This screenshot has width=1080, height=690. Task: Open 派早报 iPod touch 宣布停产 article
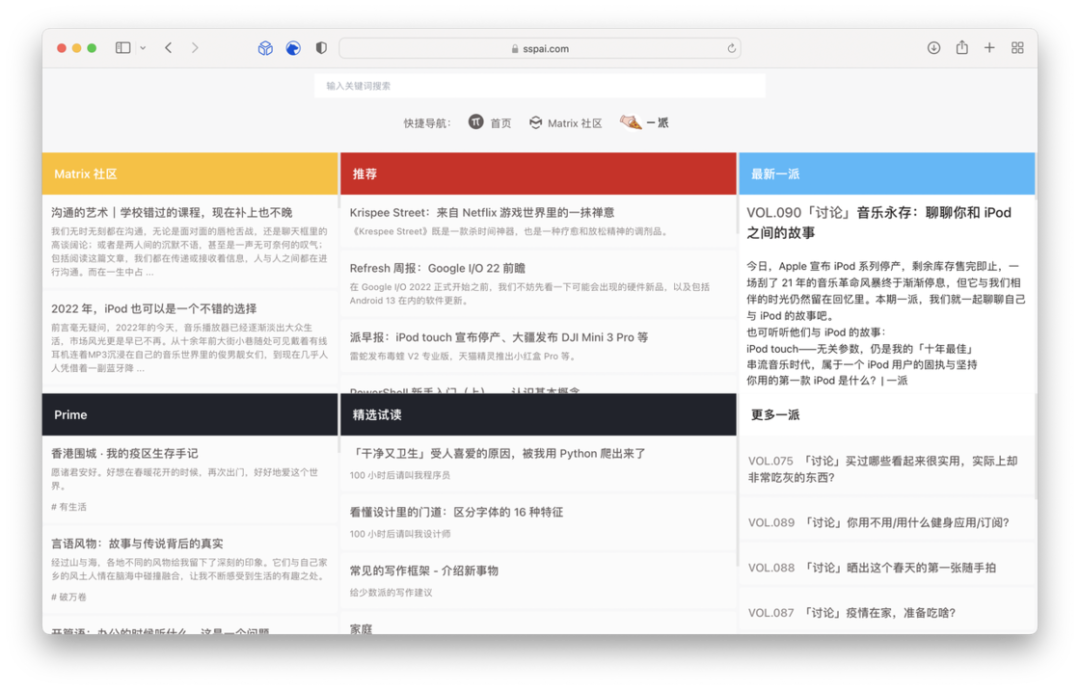(499, 337)
